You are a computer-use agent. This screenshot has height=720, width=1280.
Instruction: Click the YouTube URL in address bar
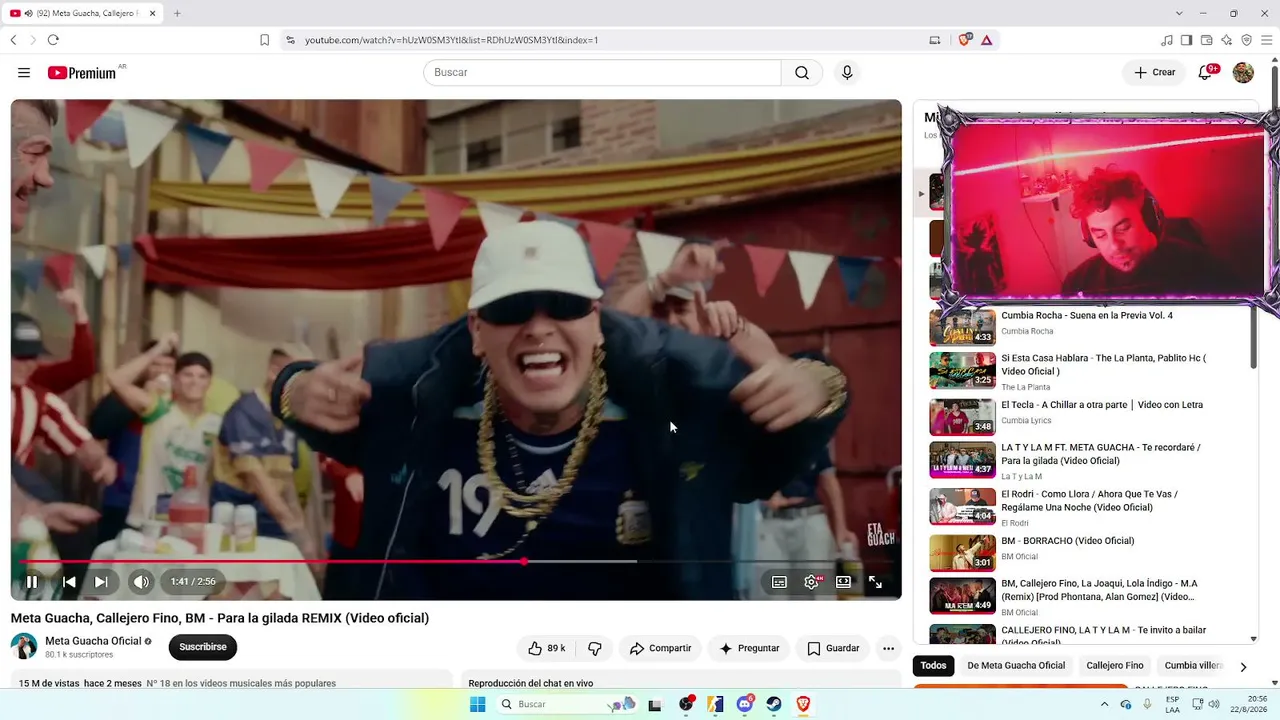pos(451,40)
